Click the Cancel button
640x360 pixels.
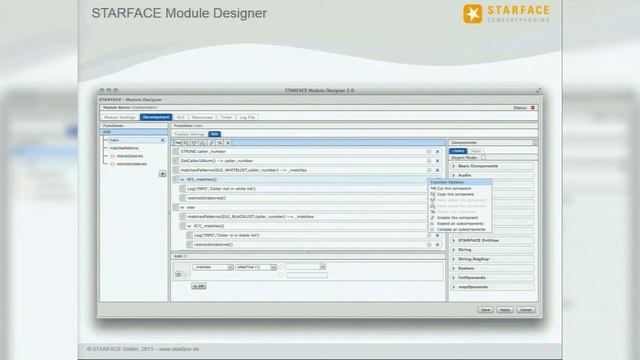coord(526,310)
